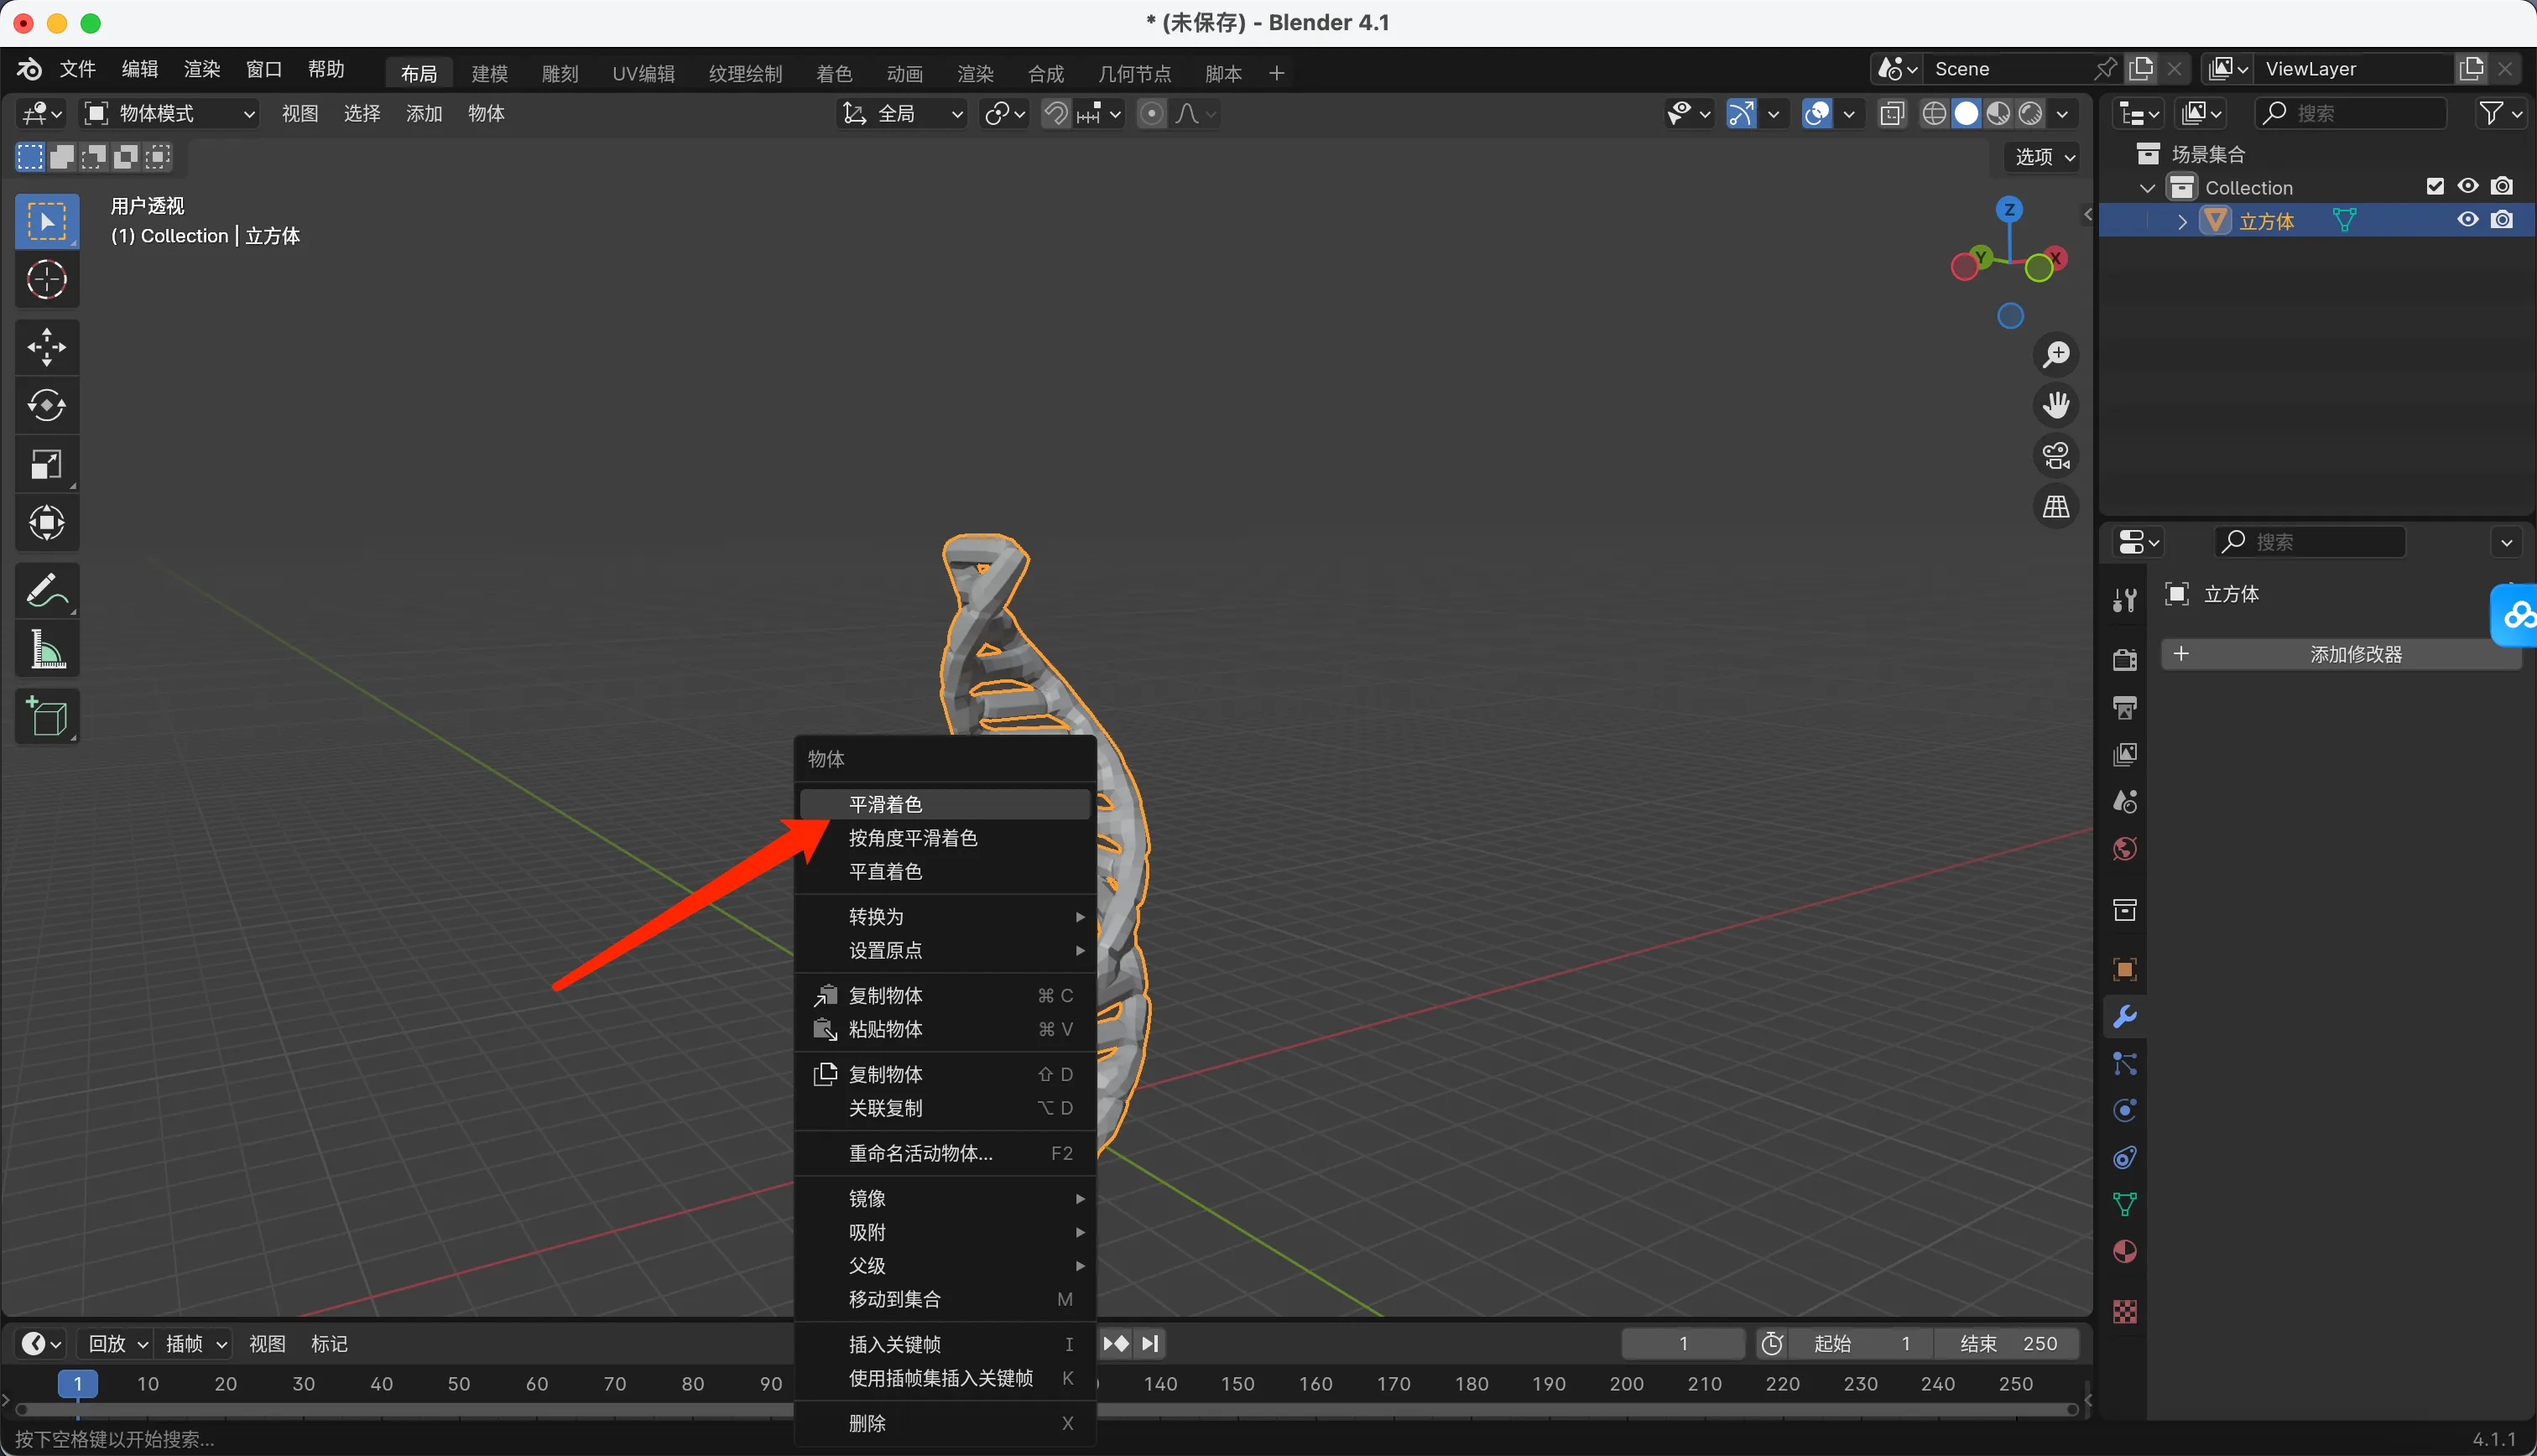
Task: Select the Measure ruler tool
Action: click(46, 650)
